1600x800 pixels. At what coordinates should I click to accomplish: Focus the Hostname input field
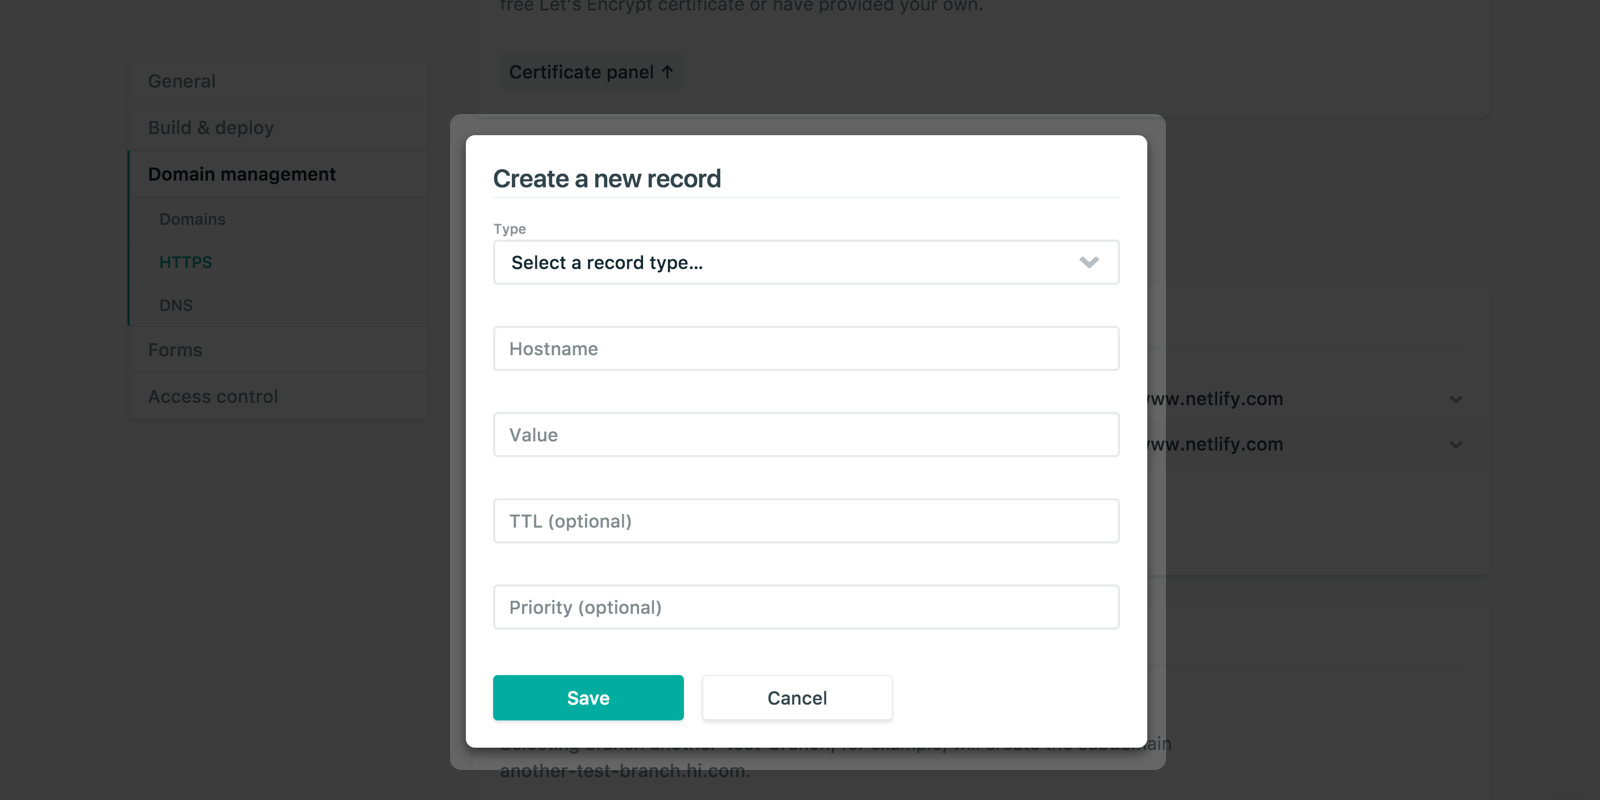click(805, 348)
